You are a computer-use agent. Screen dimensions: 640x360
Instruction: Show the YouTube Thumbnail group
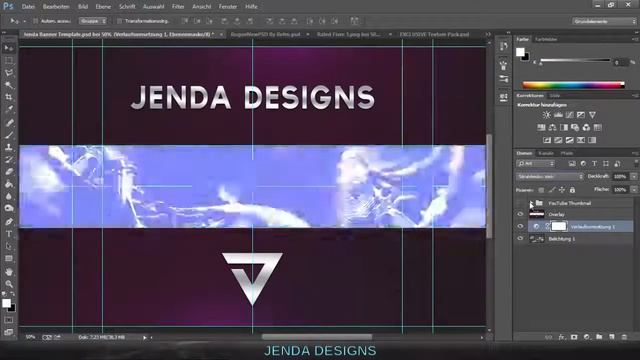[x=520, y=203]
